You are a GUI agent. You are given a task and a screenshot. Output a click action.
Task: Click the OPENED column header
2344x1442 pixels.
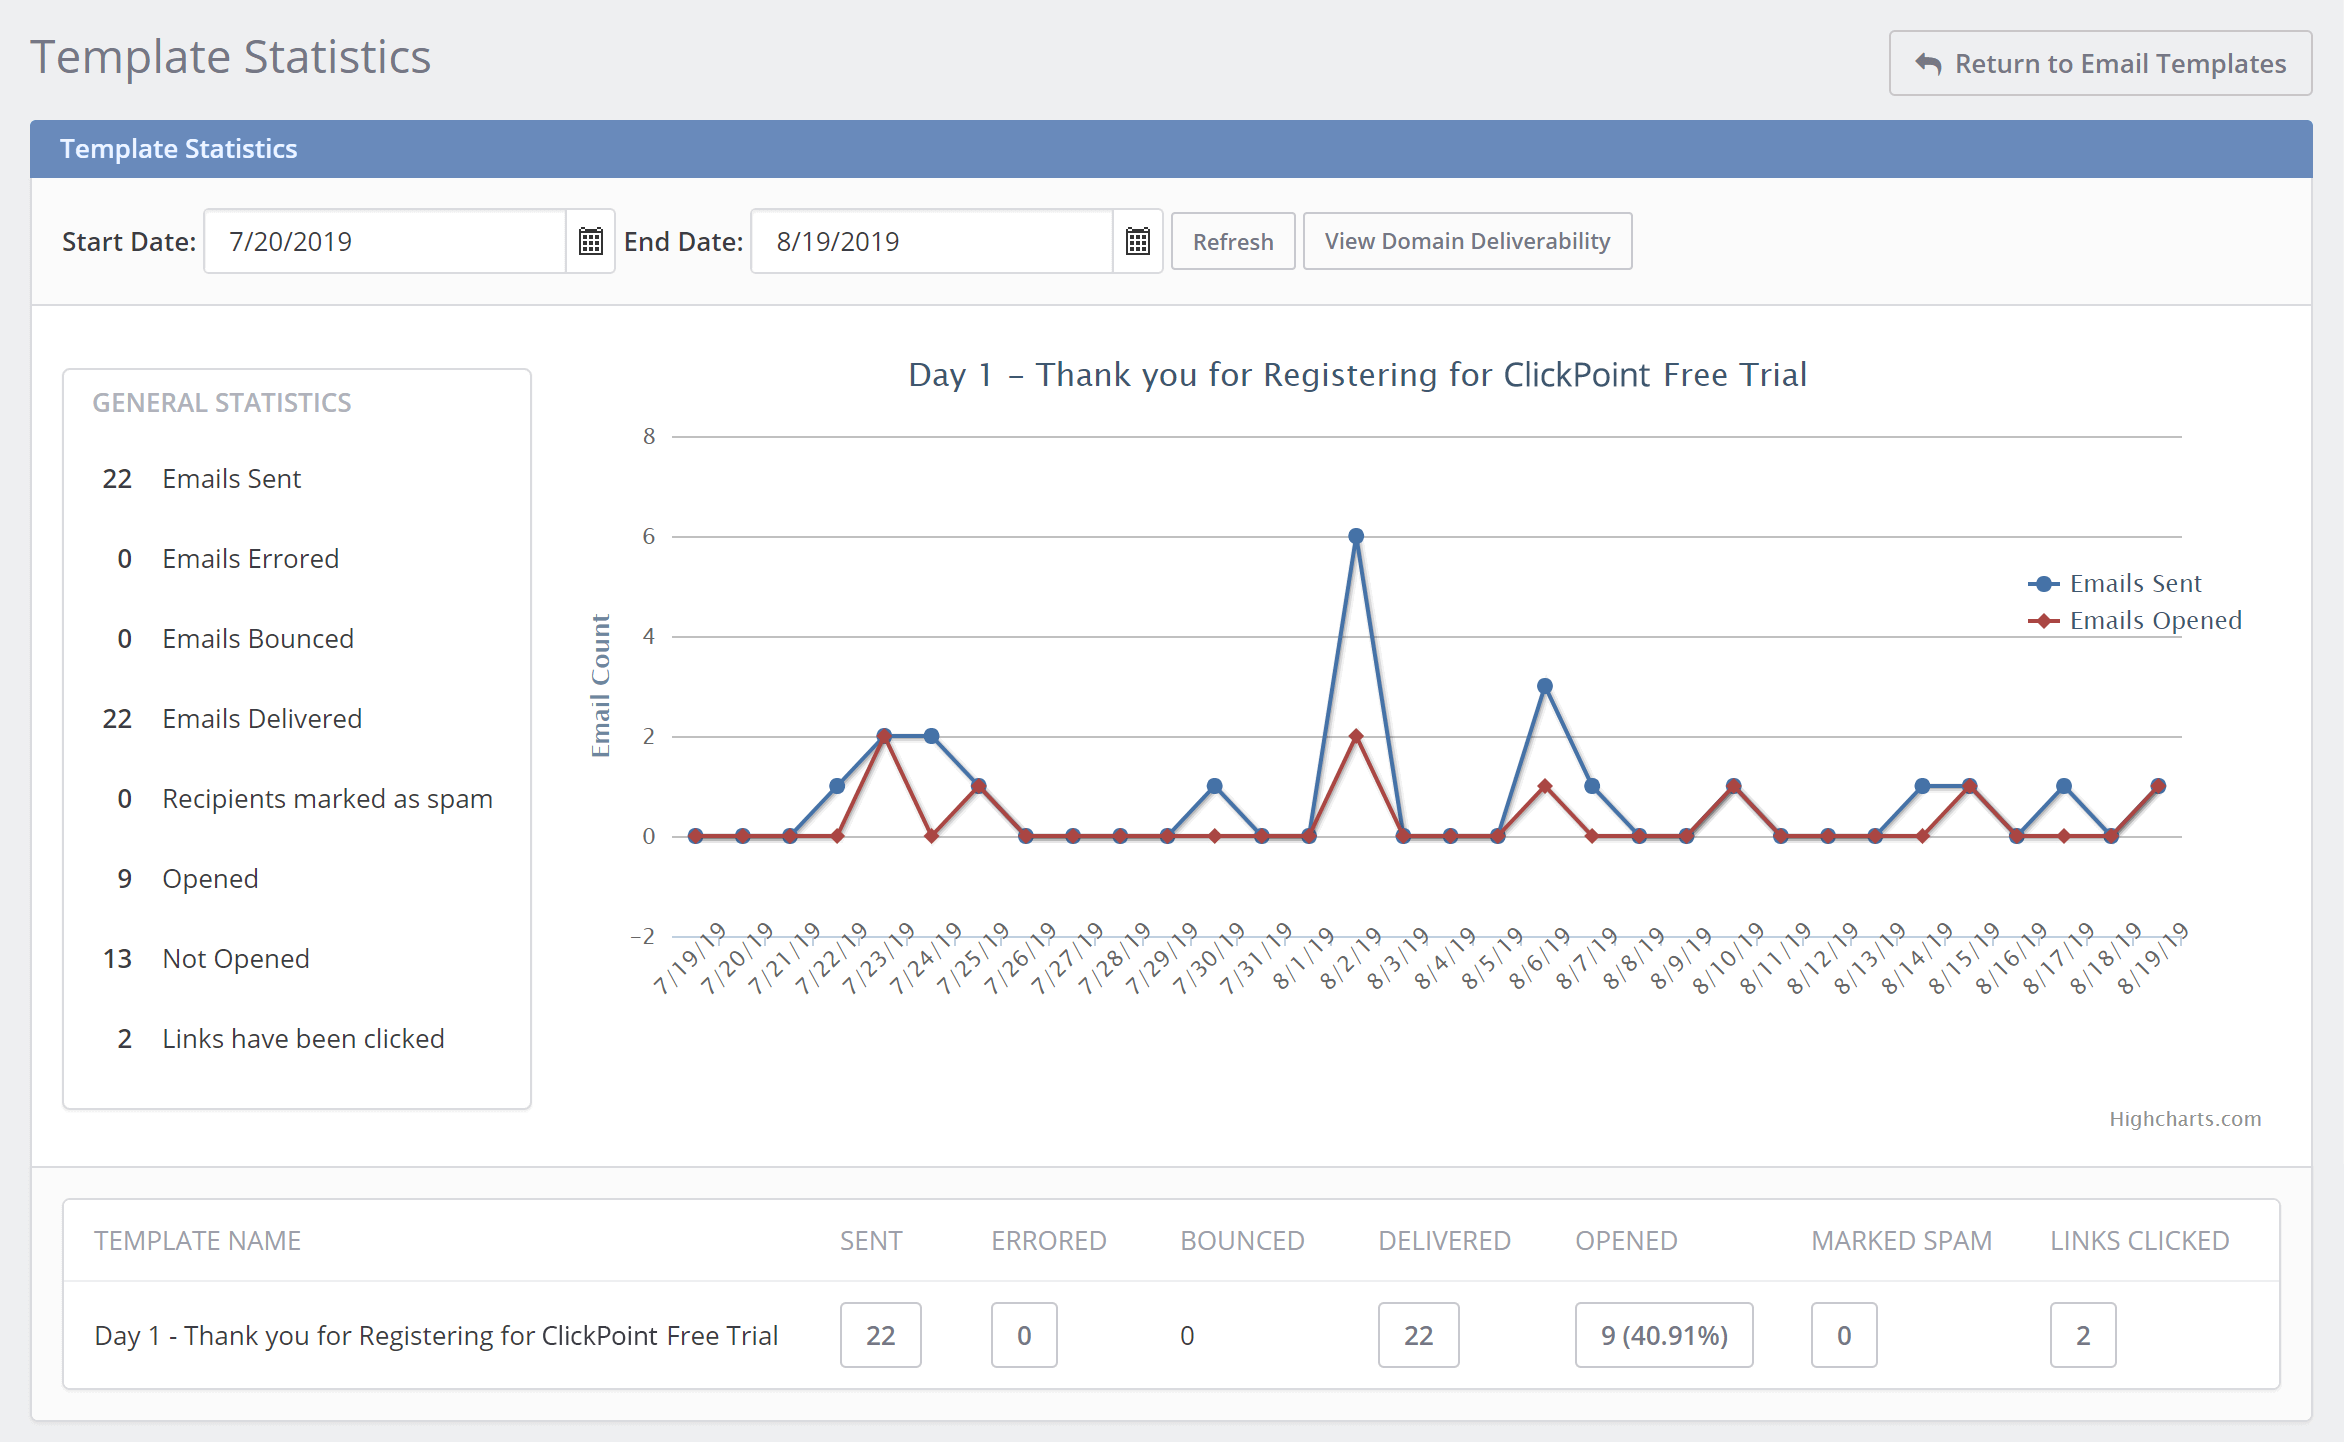pos(1626,1240)
